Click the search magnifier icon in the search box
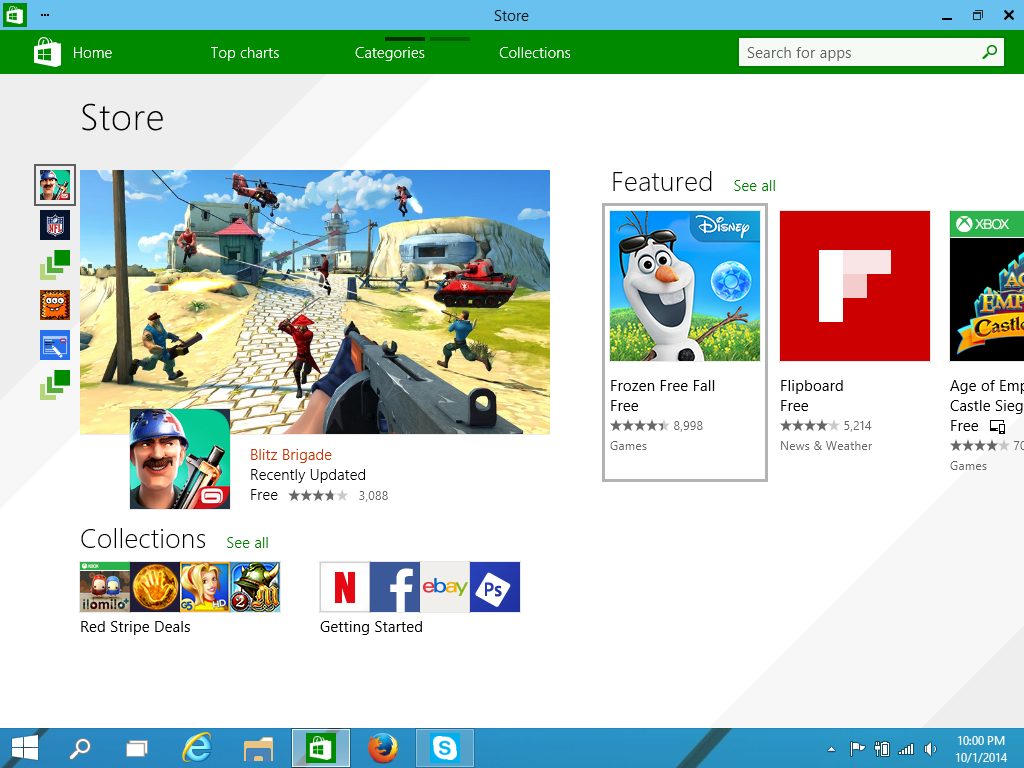Image resolution: width=1024 pixels, height=768 pixels. tap(989, 52)
